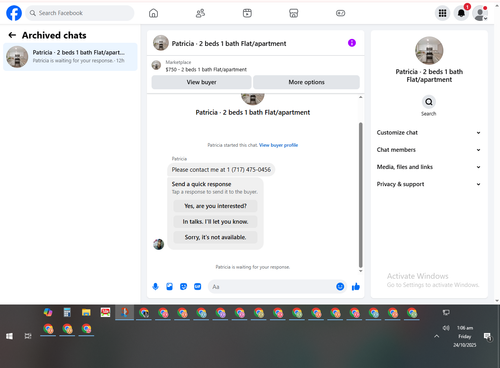Open the Gaming icon in top nav
This screenshot has height=368, width=500.
pyautogui.click(x=340, y=13)
